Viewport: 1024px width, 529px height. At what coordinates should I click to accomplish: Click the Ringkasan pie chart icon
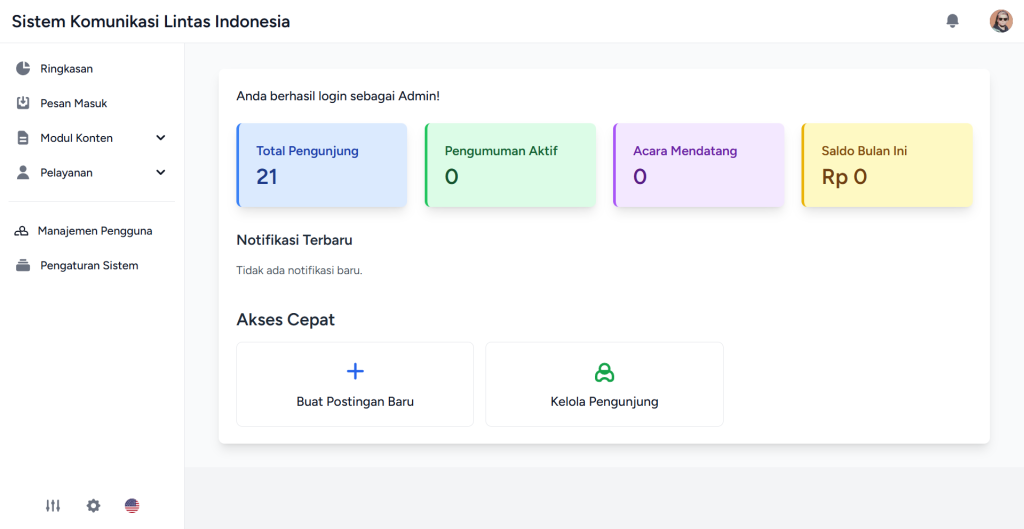[x=23, y=69]
